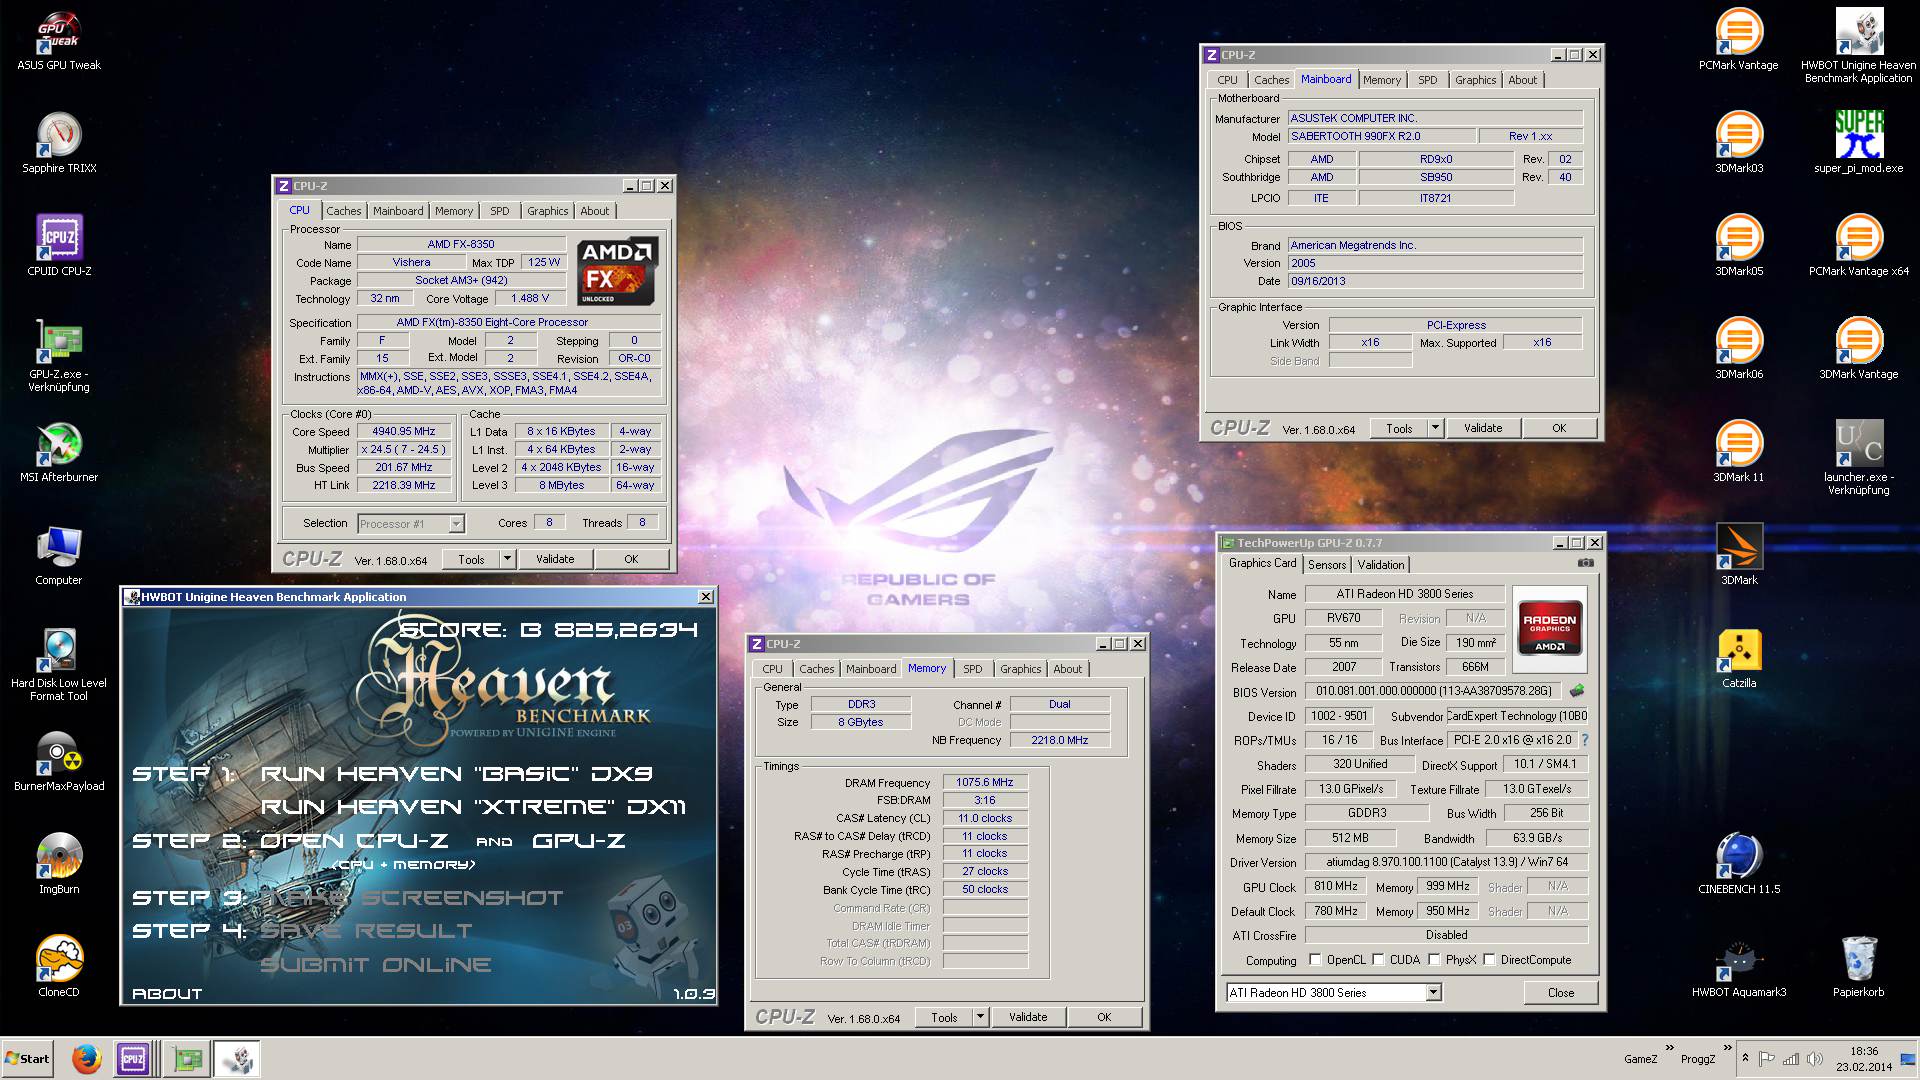Open SPD tab in CPU-Z CPU window
This screenshot has height=1080, width=1920.
click(499, 211)
